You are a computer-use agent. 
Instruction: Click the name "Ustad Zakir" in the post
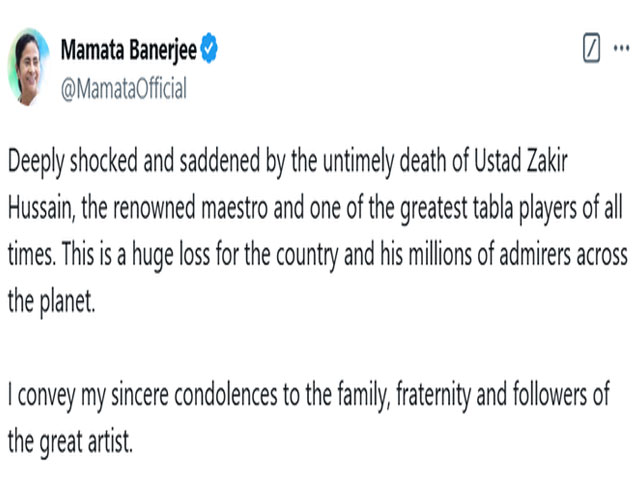pyautogui.click(x=520, y=160)
